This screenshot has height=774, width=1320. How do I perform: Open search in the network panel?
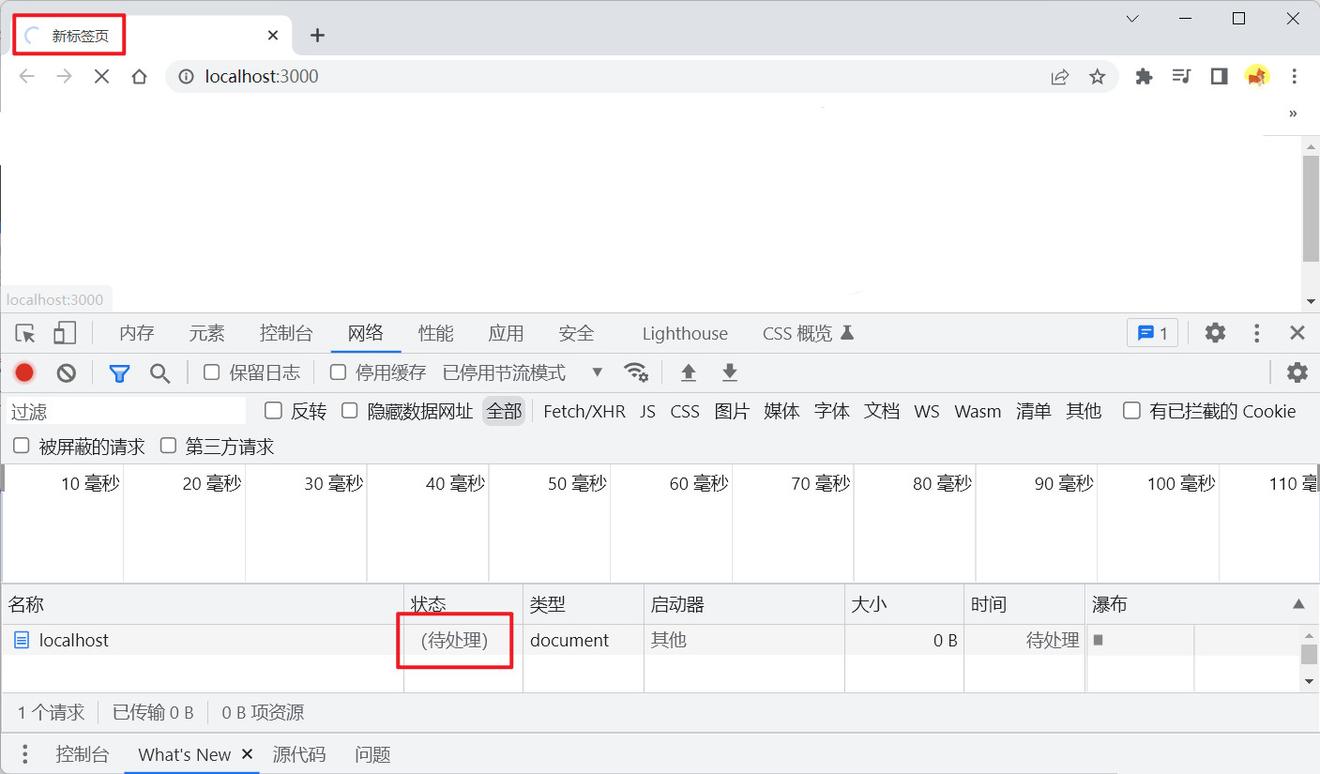(x=160, y=373)
